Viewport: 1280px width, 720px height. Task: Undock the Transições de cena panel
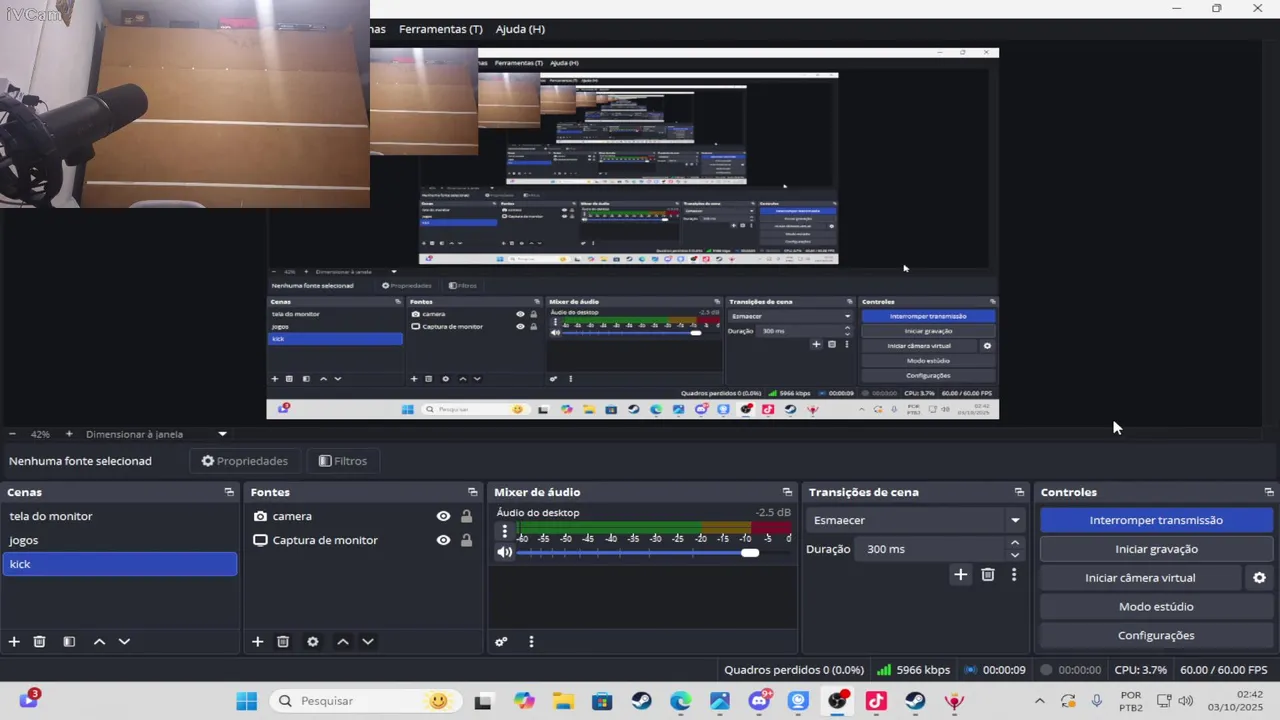(1019, 492)
